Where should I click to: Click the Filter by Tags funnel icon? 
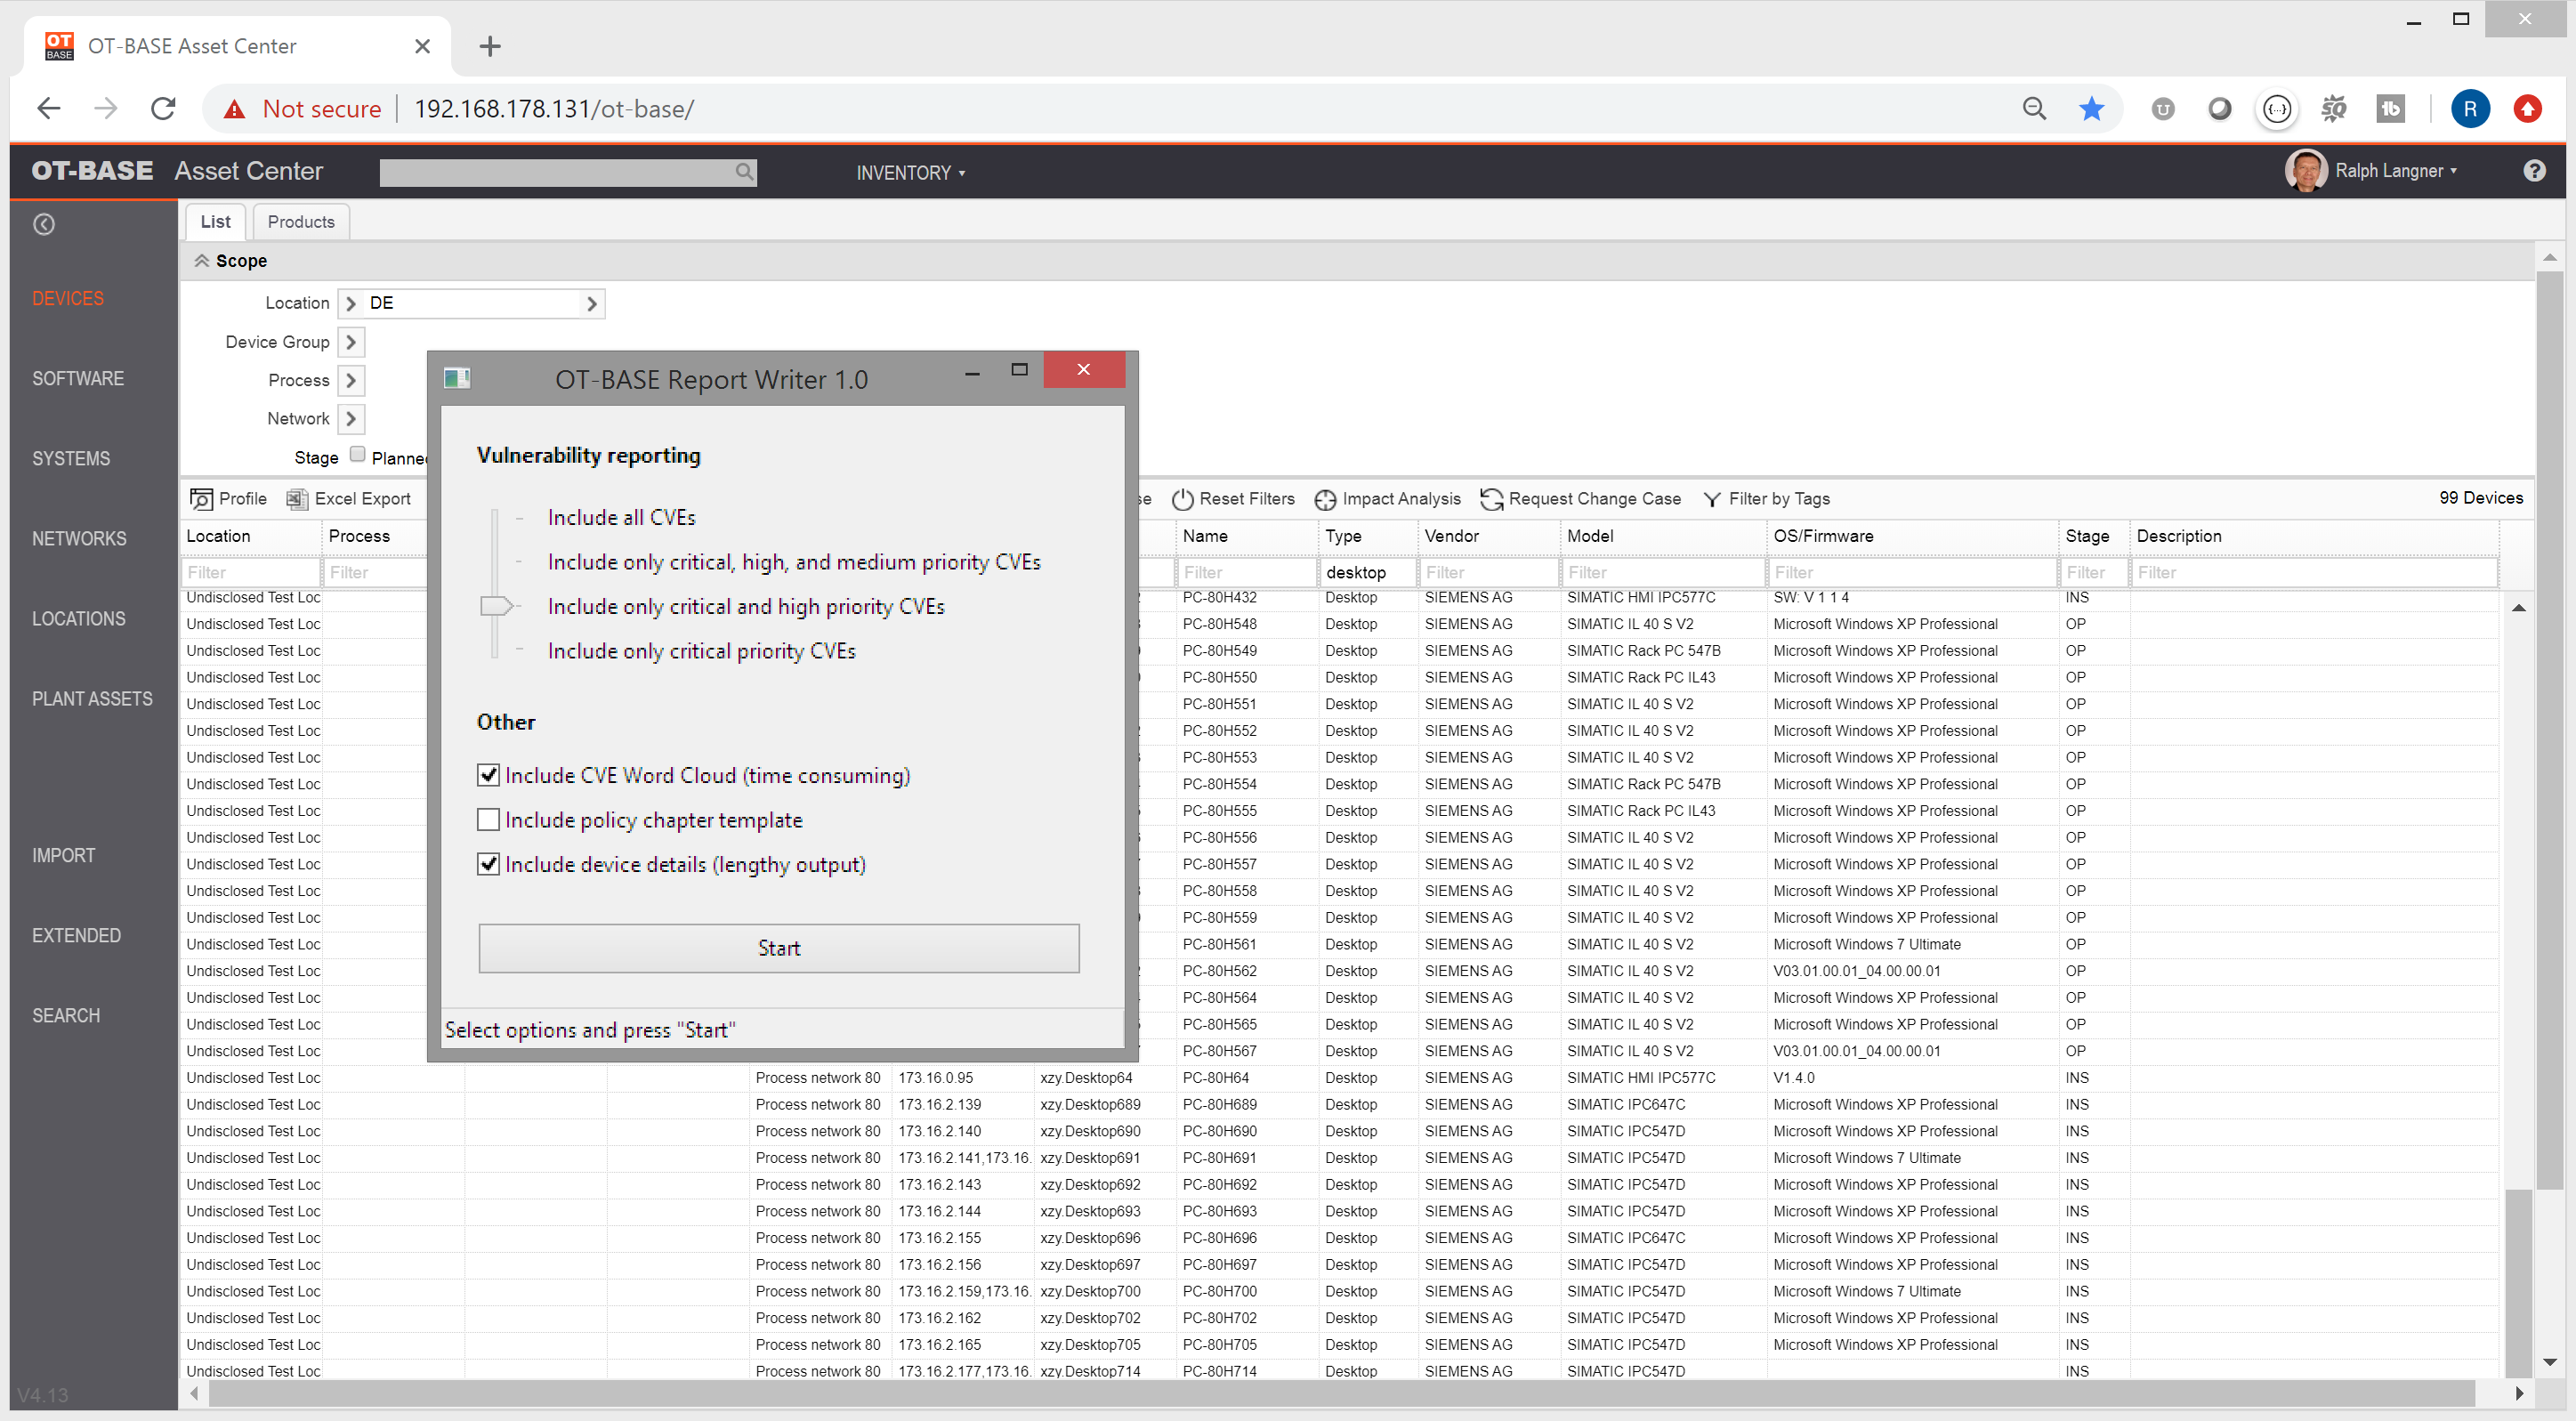1711,498
